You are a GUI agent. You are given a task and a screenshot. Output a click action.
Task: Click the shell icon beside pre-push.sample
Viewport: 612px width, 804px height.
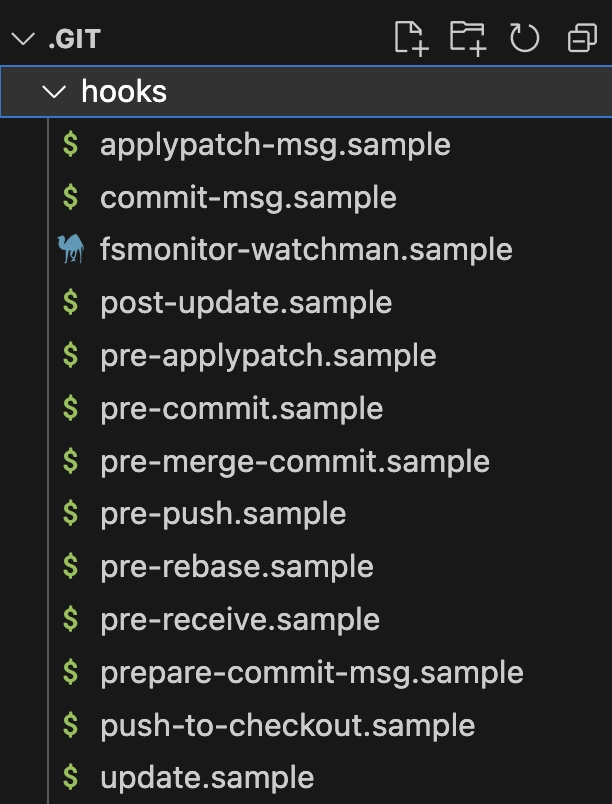coord(71,513)
